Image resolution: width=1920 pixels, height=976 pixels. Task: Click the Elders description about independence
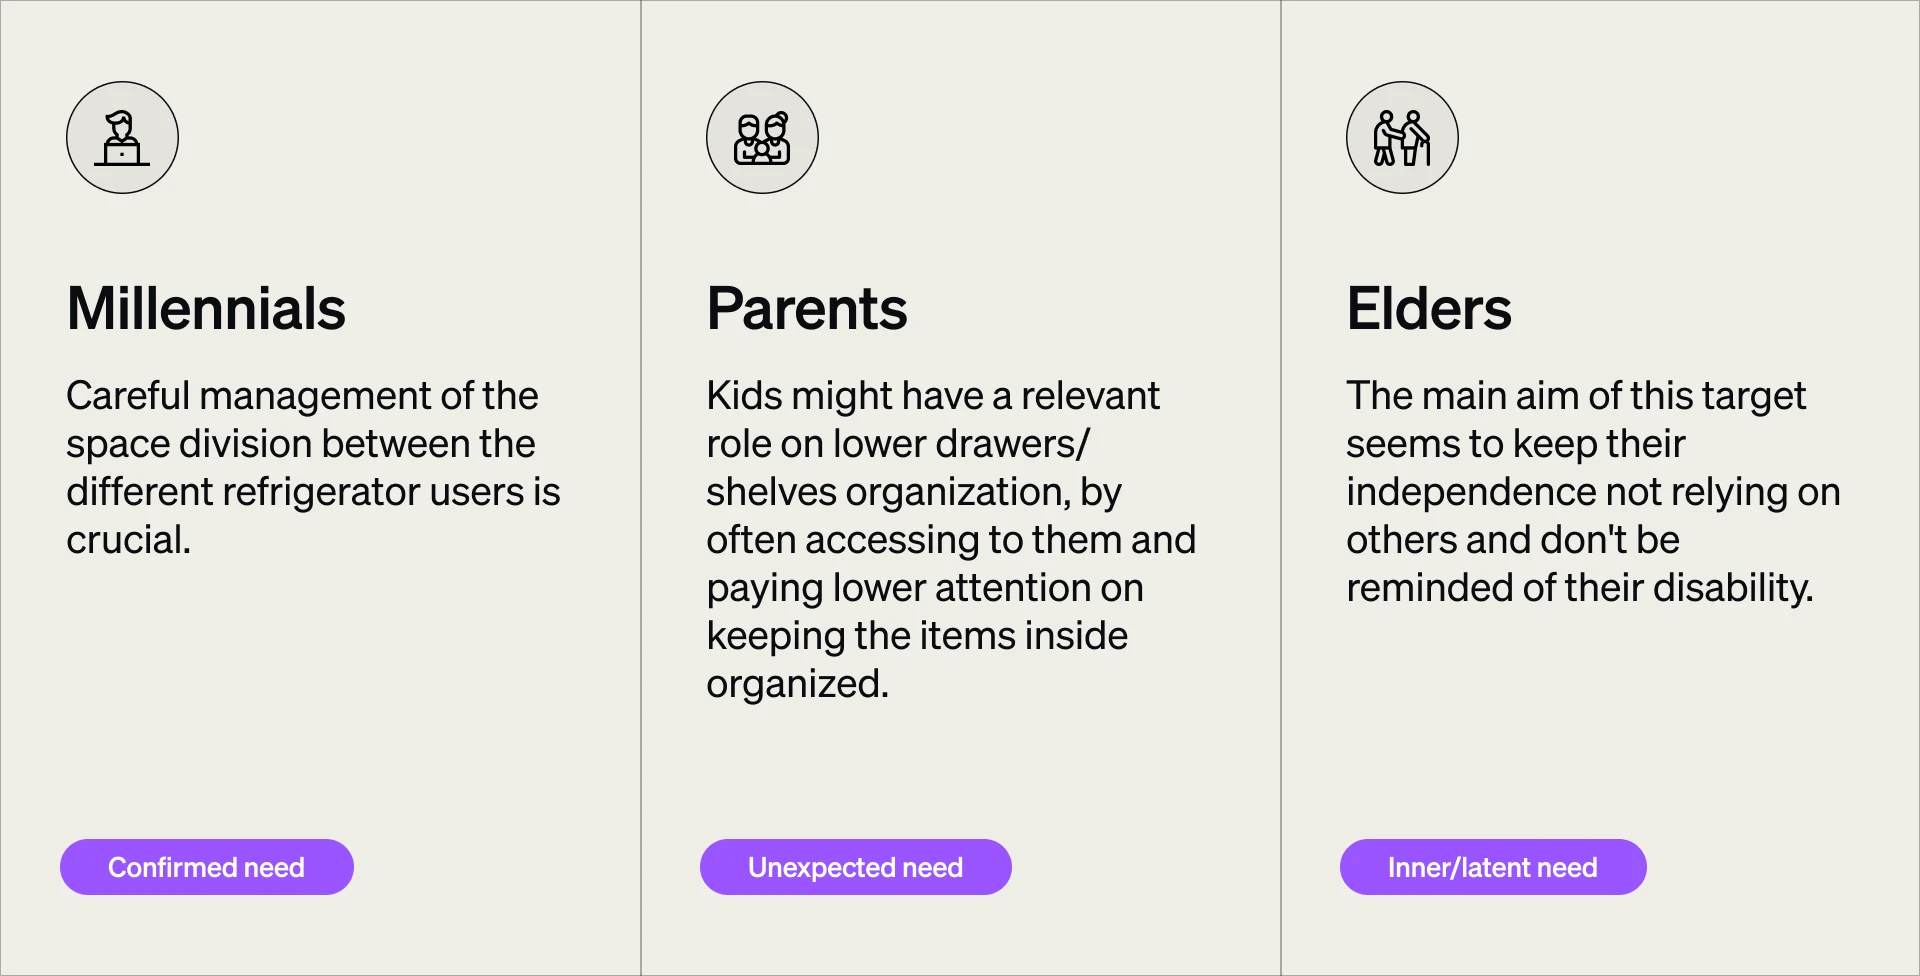coord(1593,492)
